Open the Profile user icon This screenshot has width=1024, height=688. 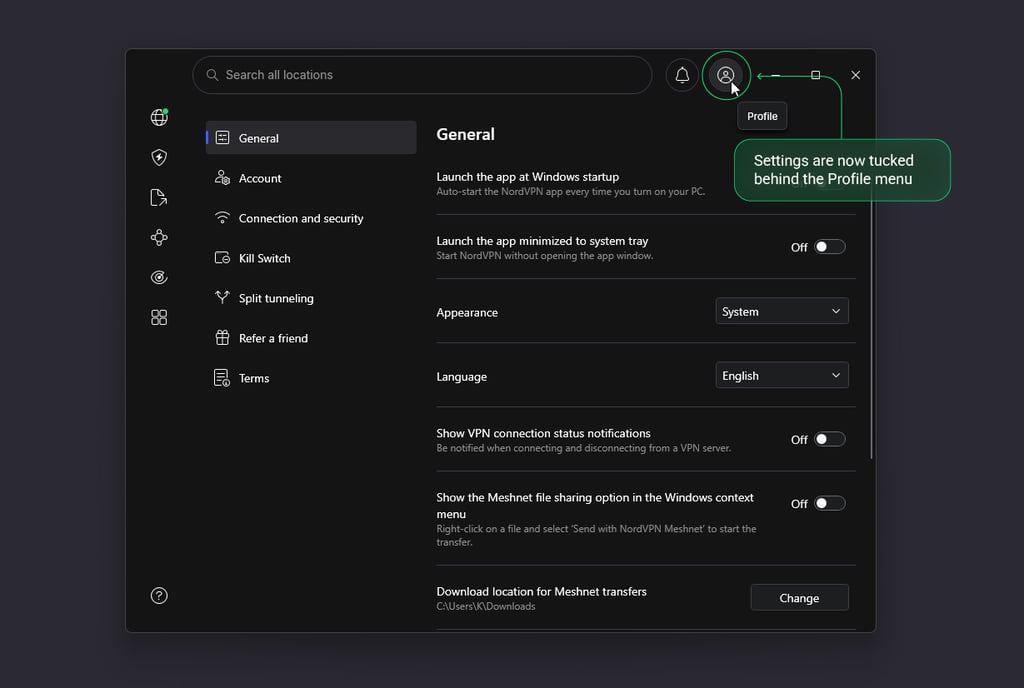(x=726, y=75)
